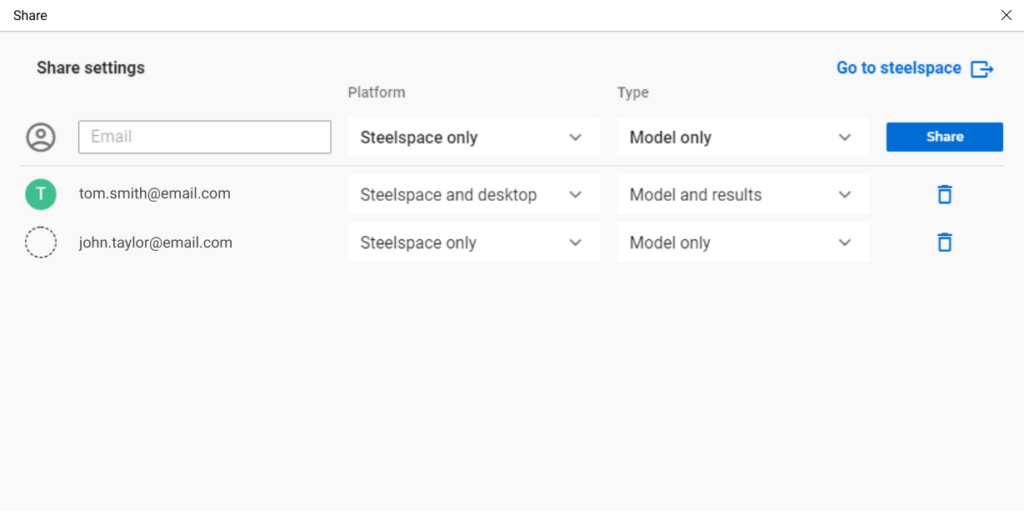Select the john.taylor@email.com entry
Image resolution: width=1024 pixels, height=511 pixels.
[155, 242]
